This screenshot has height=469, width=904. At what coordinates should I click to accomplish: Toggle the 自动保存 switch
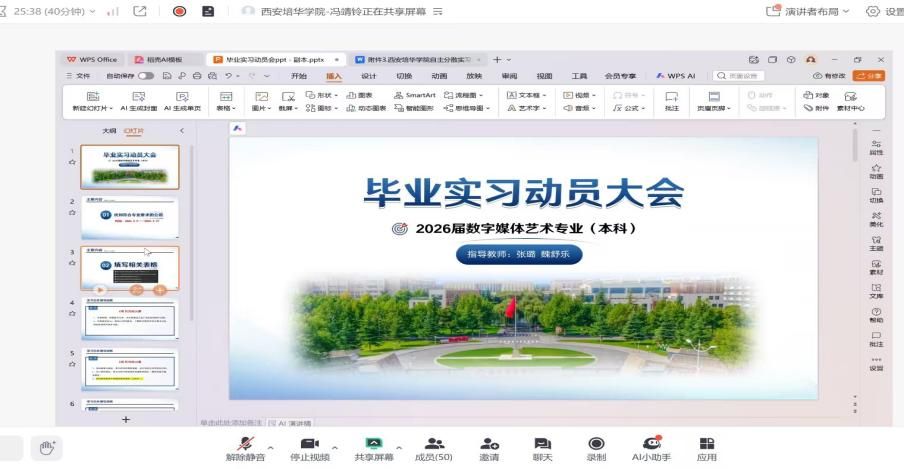click(x=146, y=76)
